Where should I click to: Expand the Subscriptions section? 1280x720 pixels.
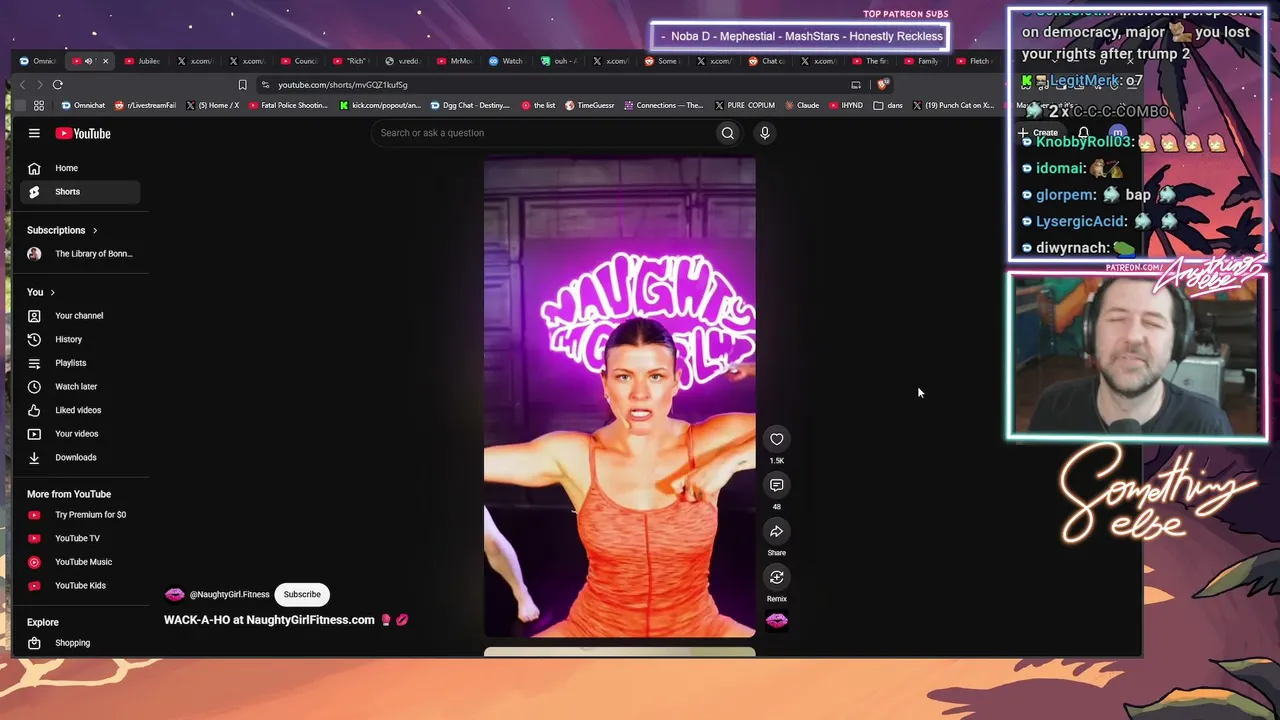tap(63, 230)
